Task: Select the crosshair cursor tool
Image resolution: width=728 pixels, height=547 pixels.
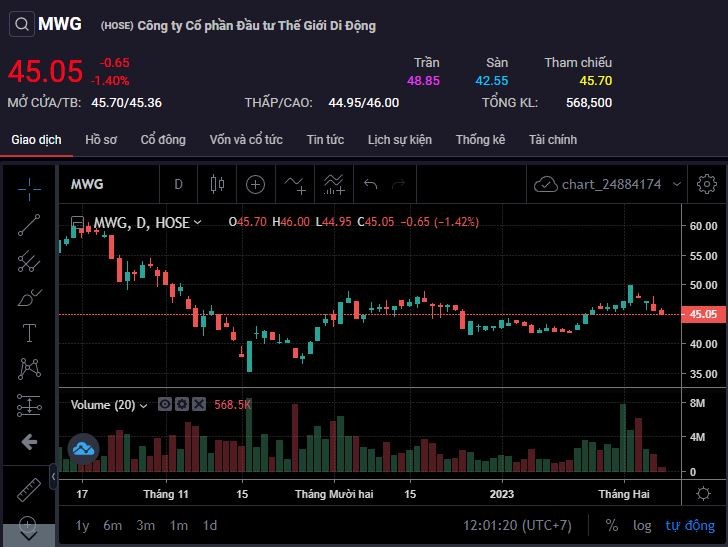Action: tap(29, 185)
